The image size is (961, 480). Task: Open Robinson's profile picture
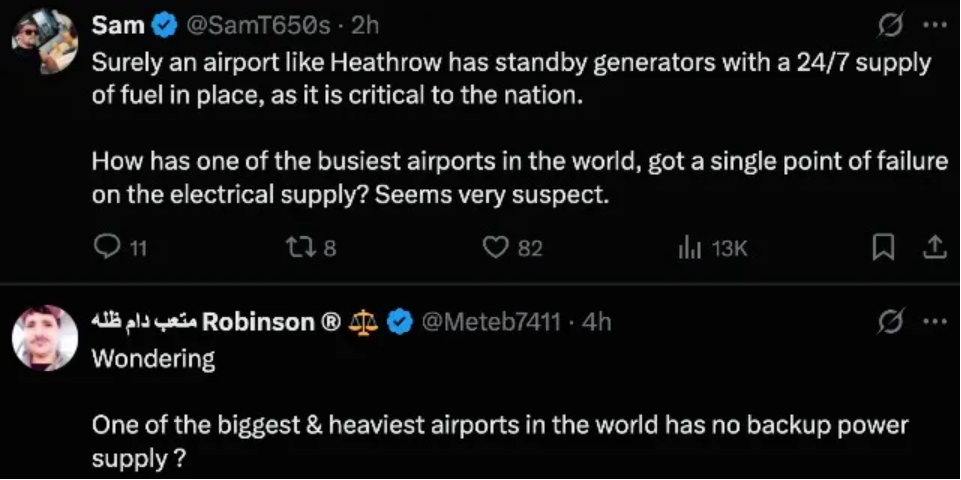coord(45,338)
